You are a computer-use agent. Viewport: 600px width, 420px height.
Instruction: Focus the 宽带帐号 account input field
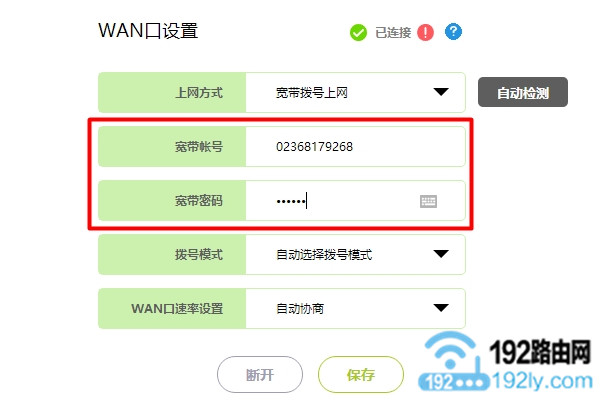click(355, 147)
